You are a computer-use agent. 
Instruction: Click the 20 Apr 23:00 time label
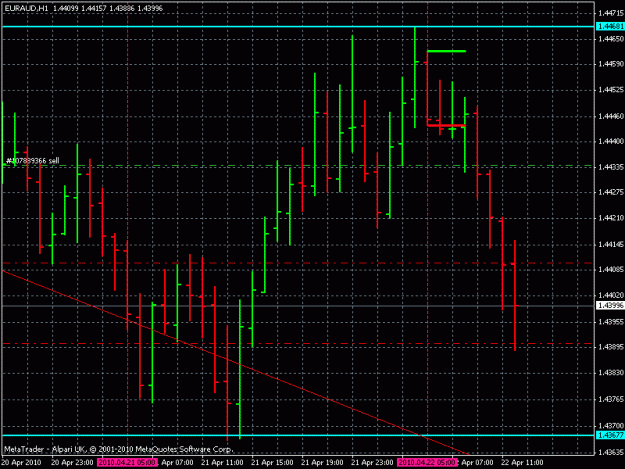[x=72, y=462]
